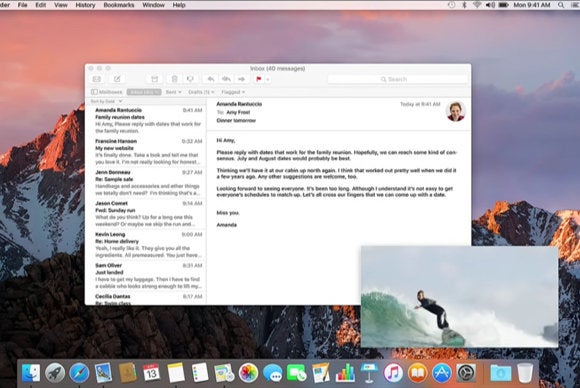This screenshot has width=580, height=388.
Task: Click the Amy Frost recipient name
Action: point(238,112)
